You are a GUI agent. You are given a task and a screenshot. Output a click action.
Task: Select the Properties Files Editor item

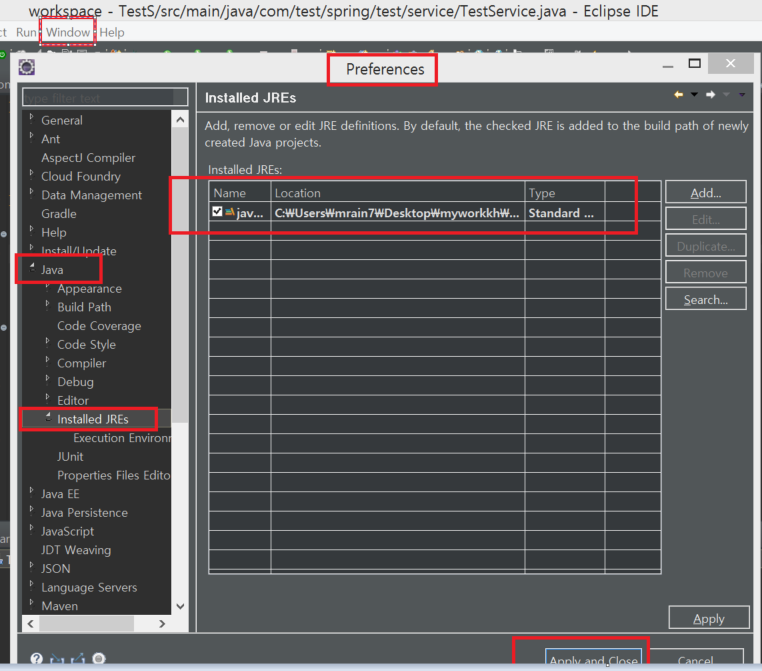(x=114, y=475)
